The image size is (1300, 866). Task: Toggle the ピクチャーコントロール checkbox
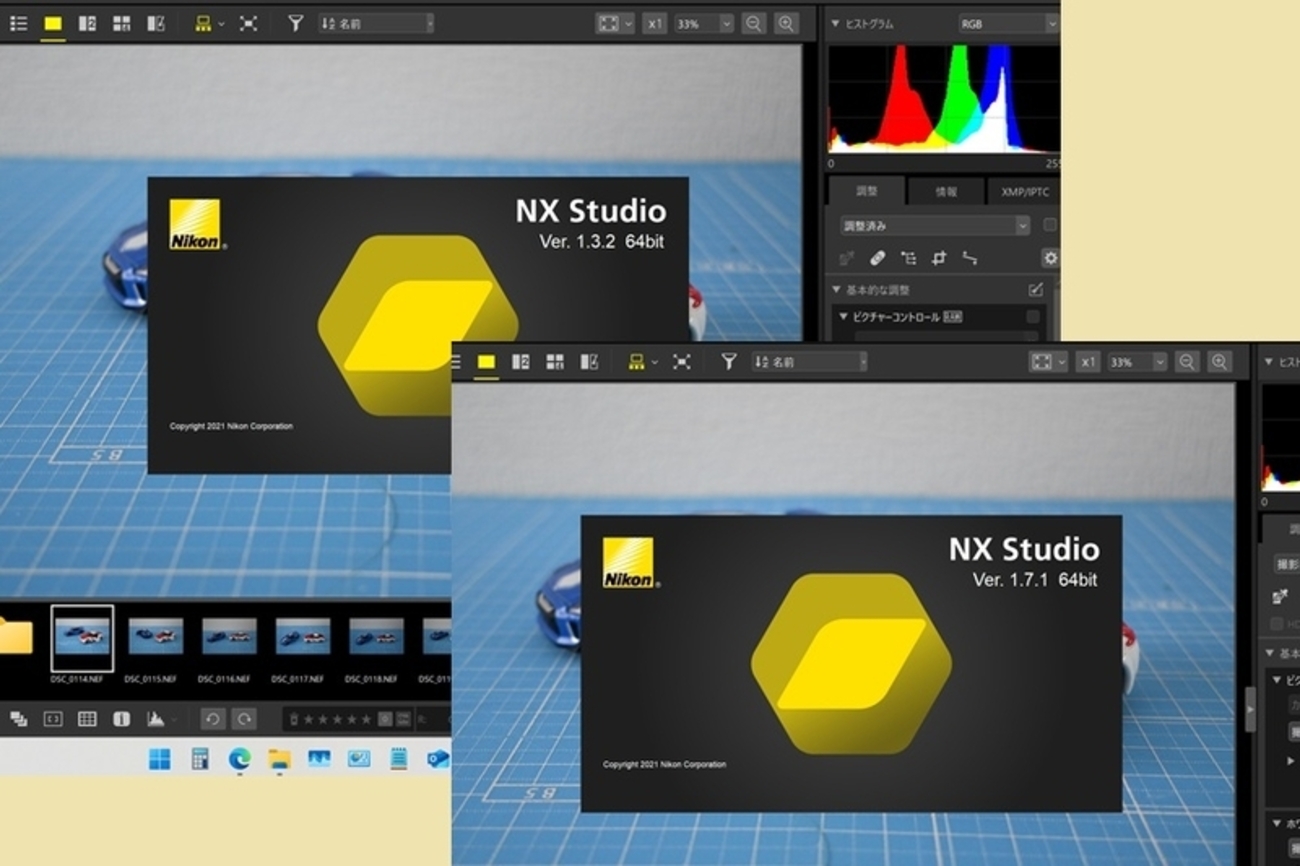[1033, 317]
